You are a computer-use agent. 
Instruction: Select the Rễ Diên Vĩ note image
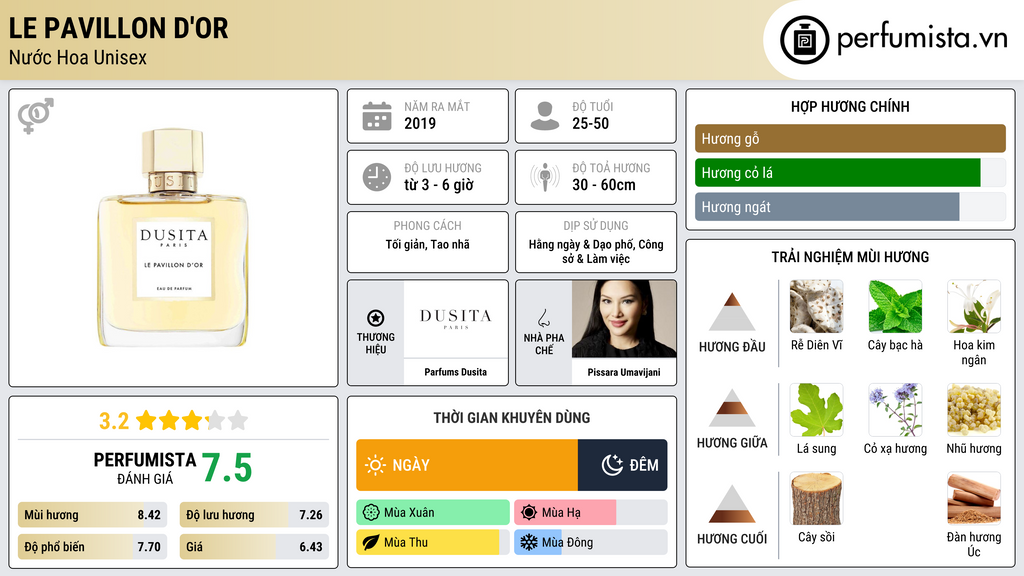tap(816, 306)
